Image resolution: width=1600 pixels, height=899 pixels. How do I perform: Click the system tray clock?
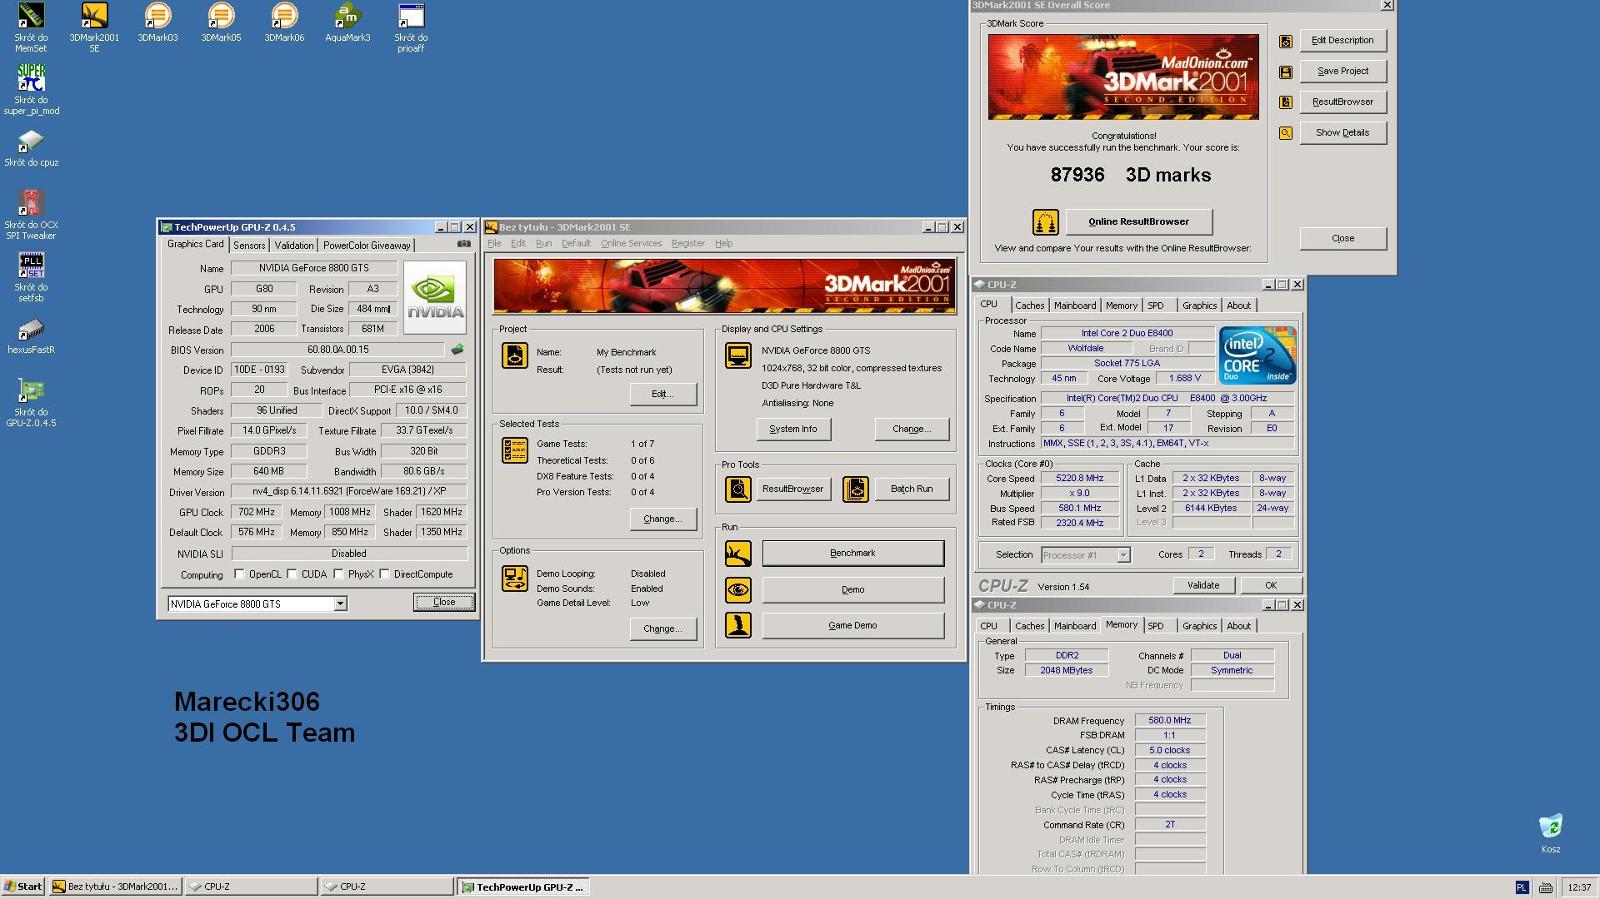(1579, 887)
